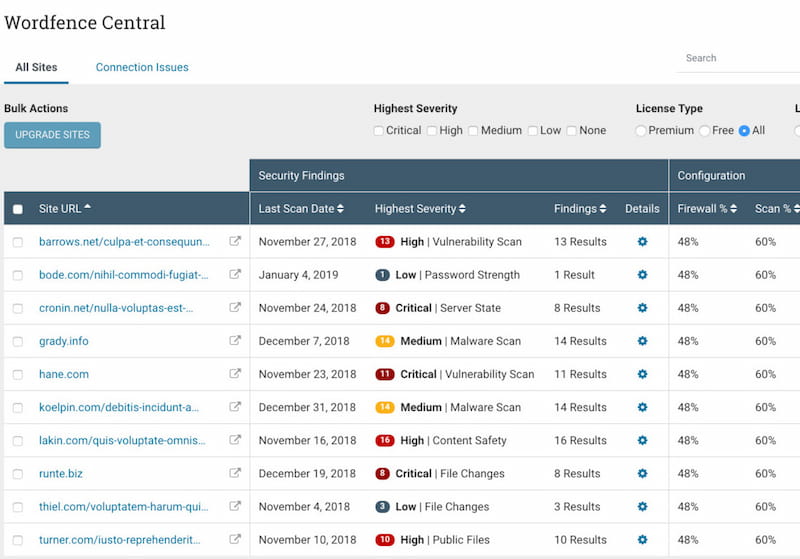Open bode.com external link icon
Image resolution: width=800 pixels, height=559 pixels.
point(235,274)
